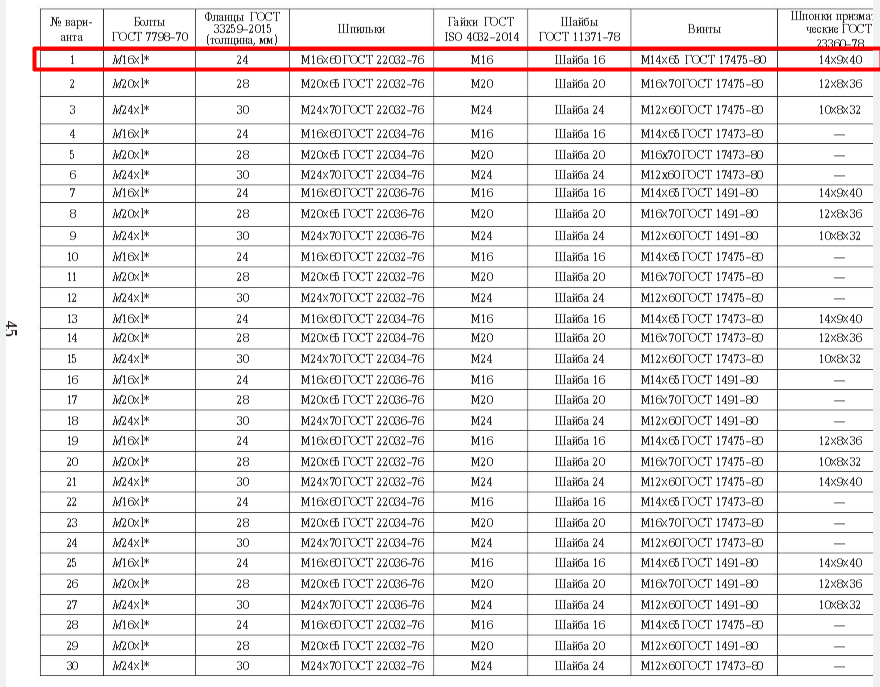Click 'М12×60 ГОСТ 17475-80' in variant 3 row
The image size is (880, 687).
pyautogui.click(x=702, y=109)
